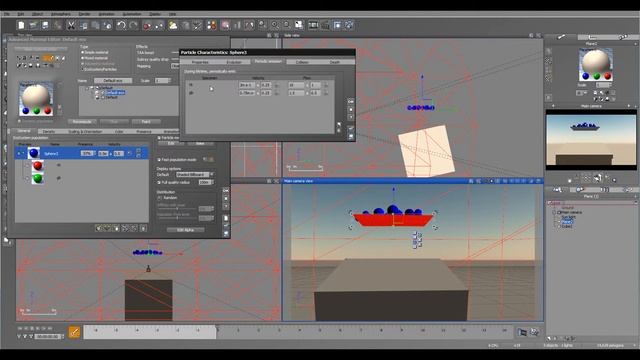Click the OK icon of Particle Characteristics
This screenshot has height=360, width=640.
click(x=351, y=101)
